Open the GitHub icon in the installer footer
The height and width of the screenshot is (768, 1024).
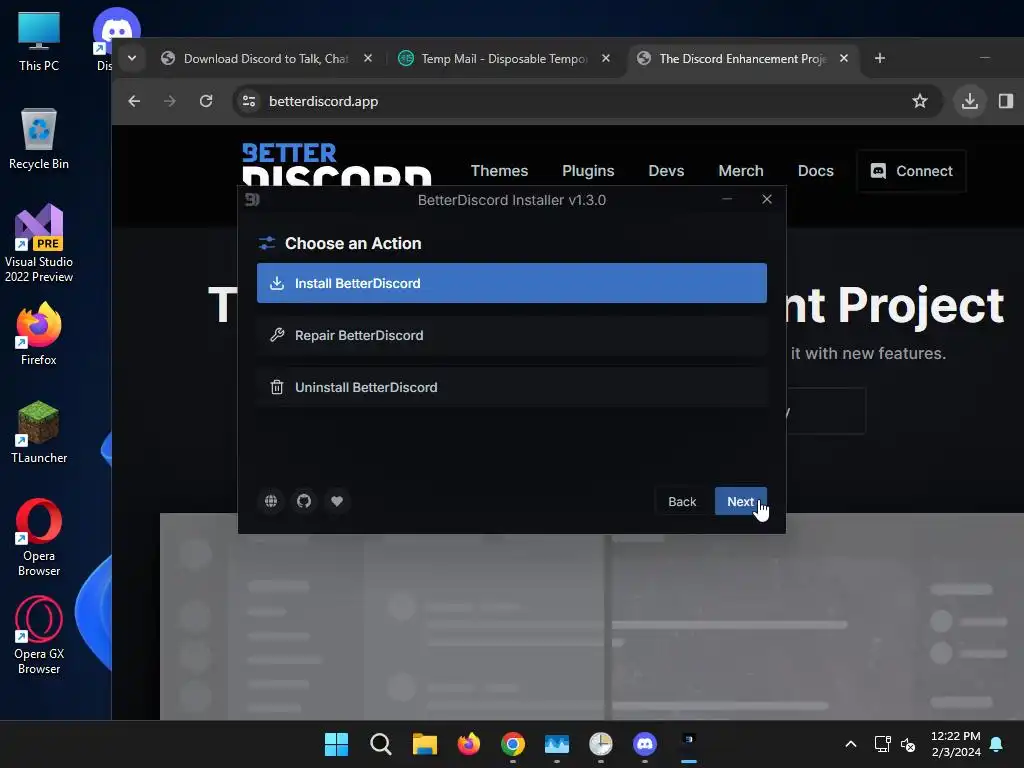[x=304, y=501]
